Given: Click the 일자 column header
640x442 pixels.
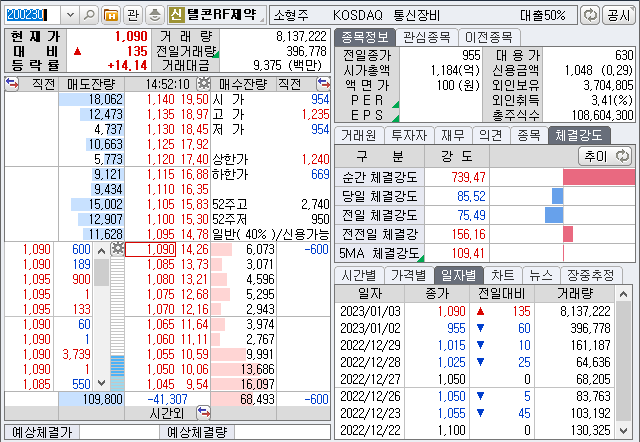Looking at the screenshot, I should pyautogui.click(x=370, y=293).
